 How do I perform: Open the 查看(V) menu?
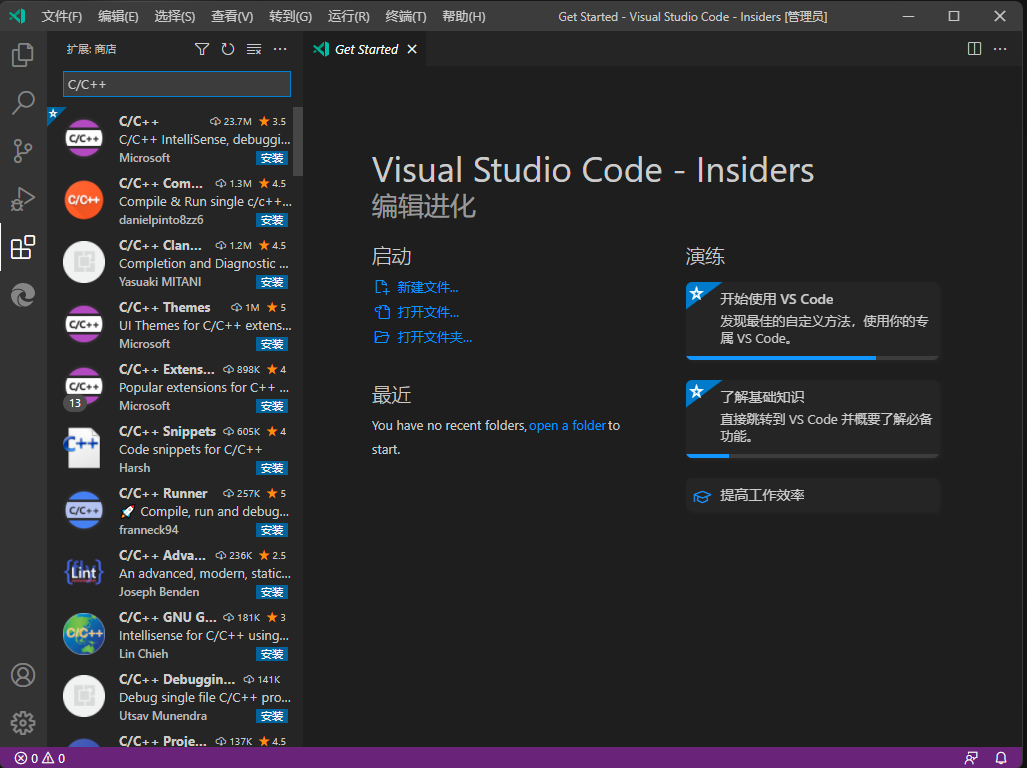coord(232,16)
